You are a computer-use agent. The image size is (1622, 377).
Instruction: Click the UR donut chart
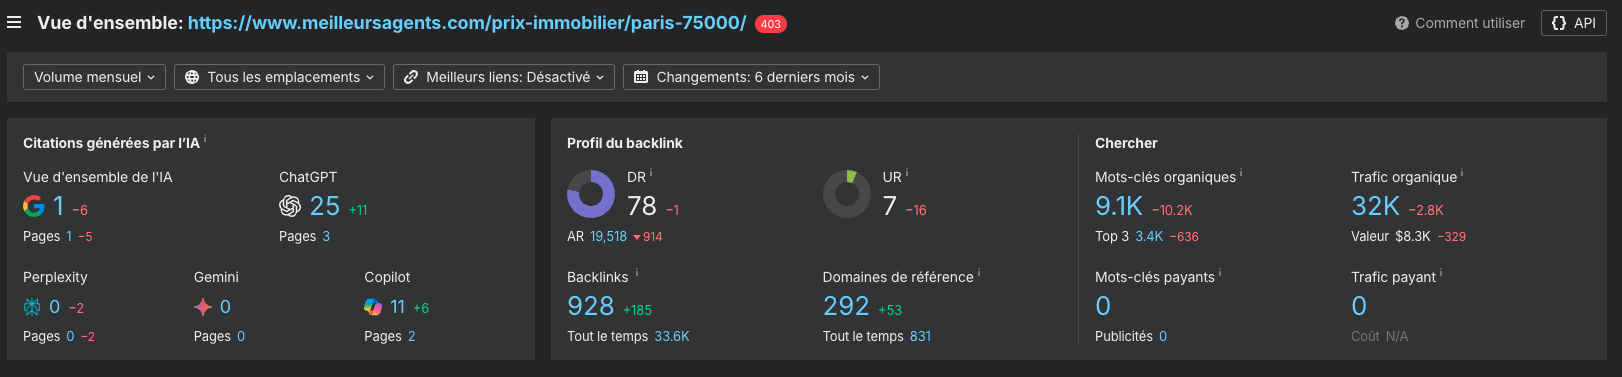[847, 193]
